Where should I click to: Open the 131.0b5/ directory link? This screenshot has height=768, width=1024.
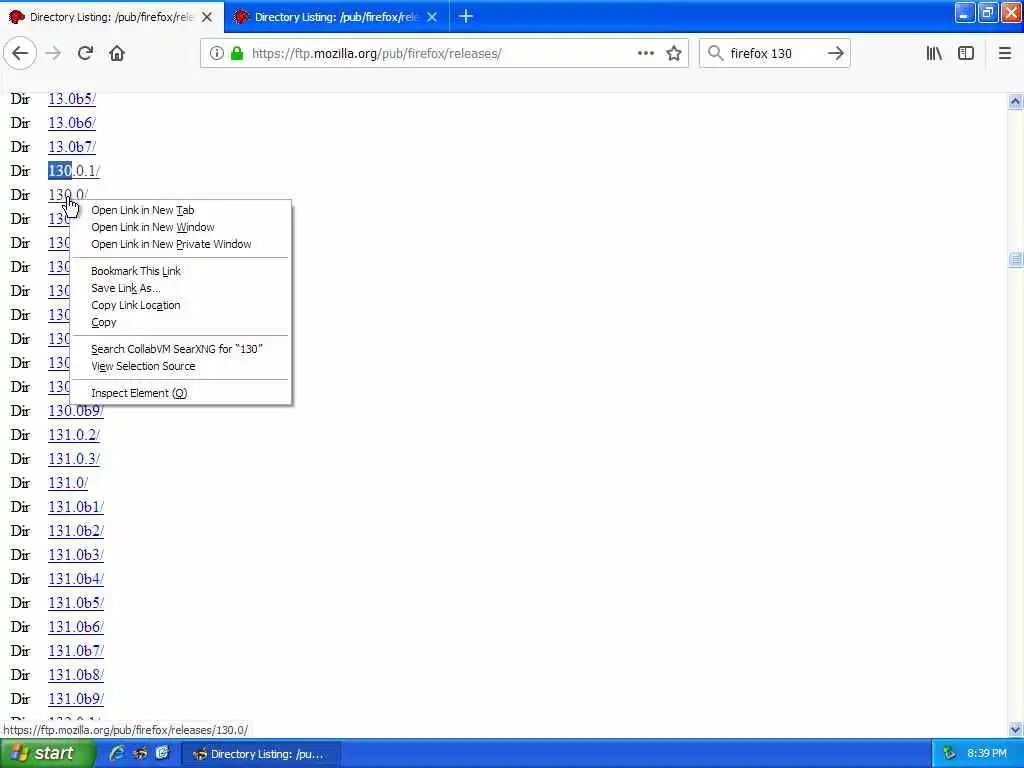[x=76, y=603]
